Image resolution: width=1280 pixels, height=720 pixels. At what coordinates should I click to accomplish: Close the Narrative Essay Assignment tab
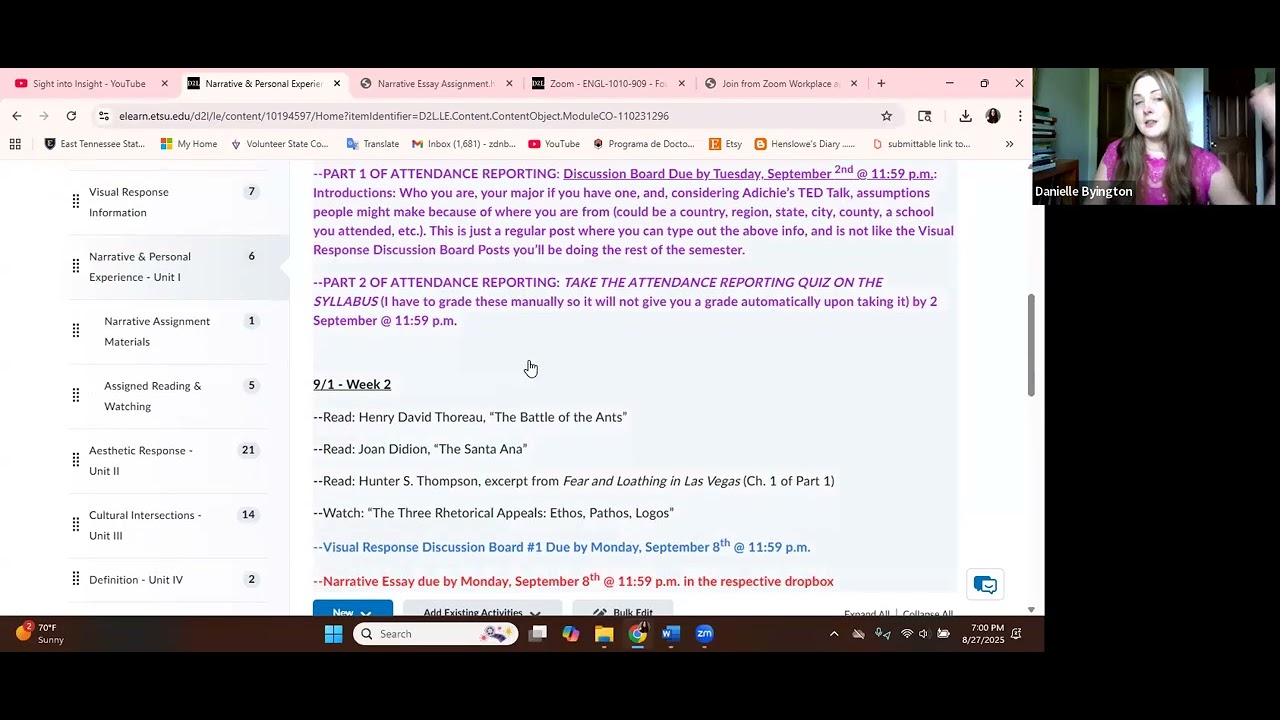tap(509, 84)
